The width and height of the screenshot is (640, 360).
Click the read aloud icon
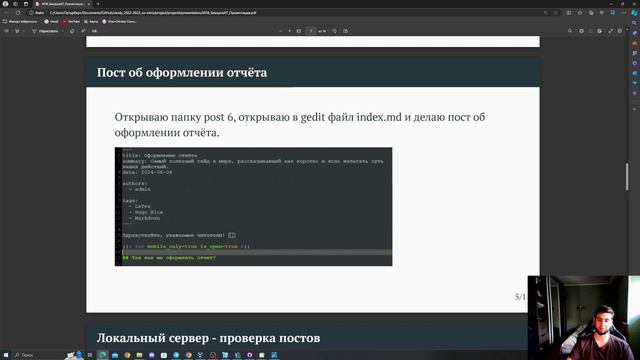click(x=83, y=31)
